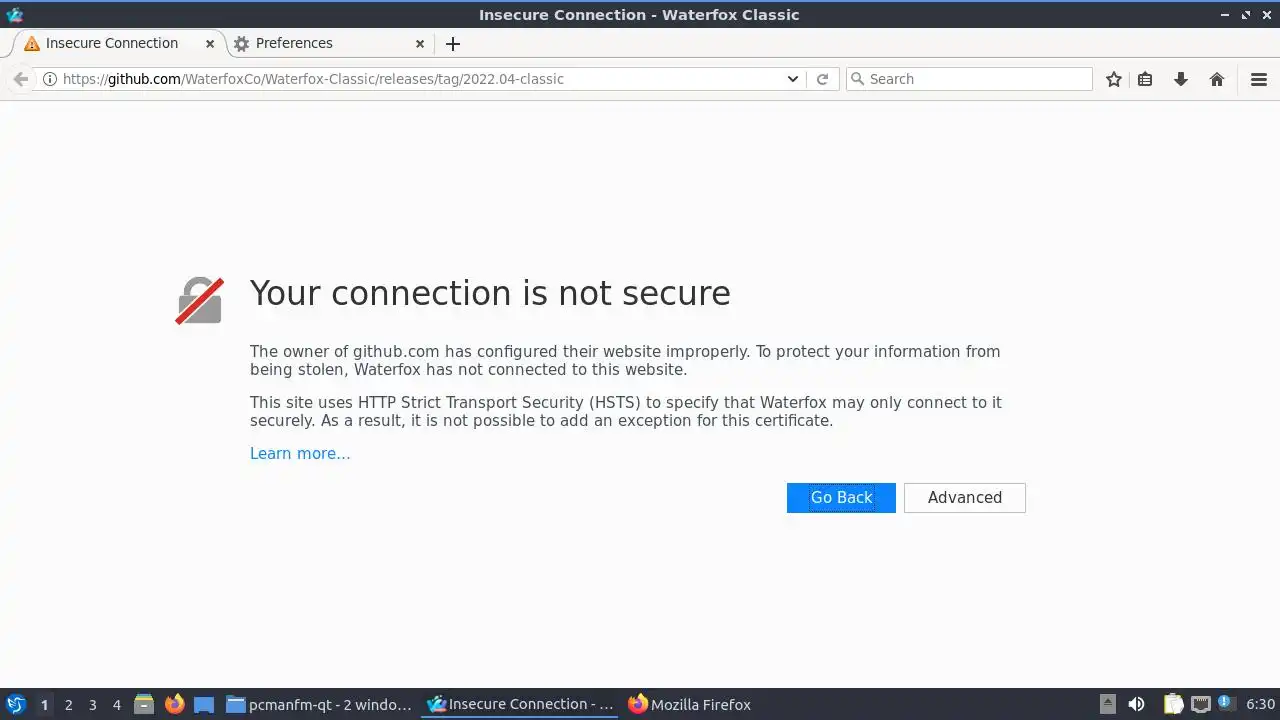This screenshot has width=1280, height=720.
Task: Show site information icon in address bar
Action: [49, 79]
